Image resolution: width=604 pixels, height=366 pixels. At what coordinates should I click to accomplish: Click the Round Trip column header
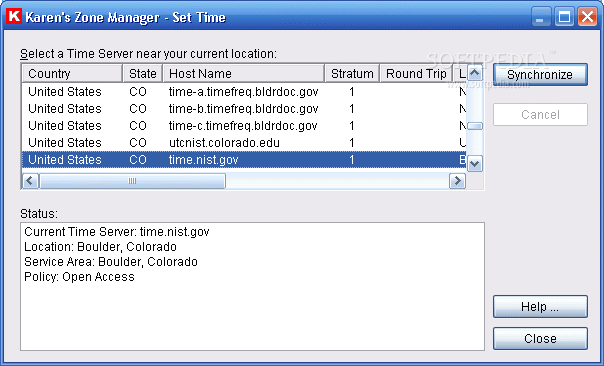tap(416, 73)
